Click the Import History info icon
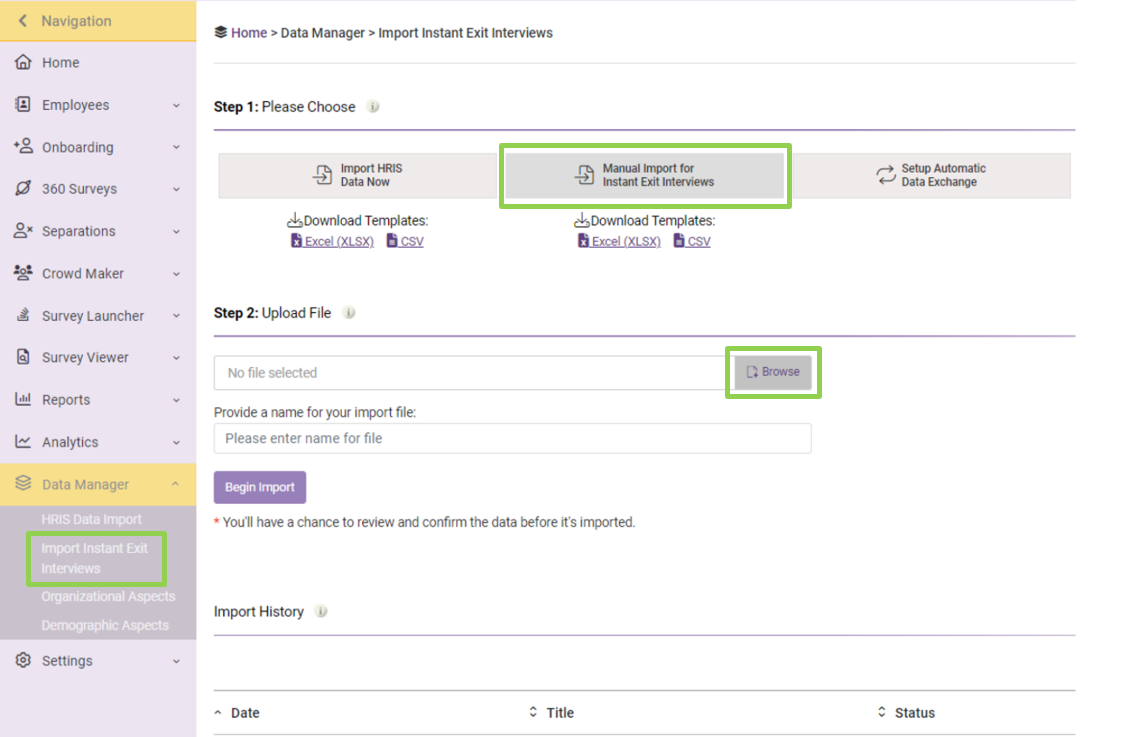Screen dimensions: 1146x737 tap(321, 611)
